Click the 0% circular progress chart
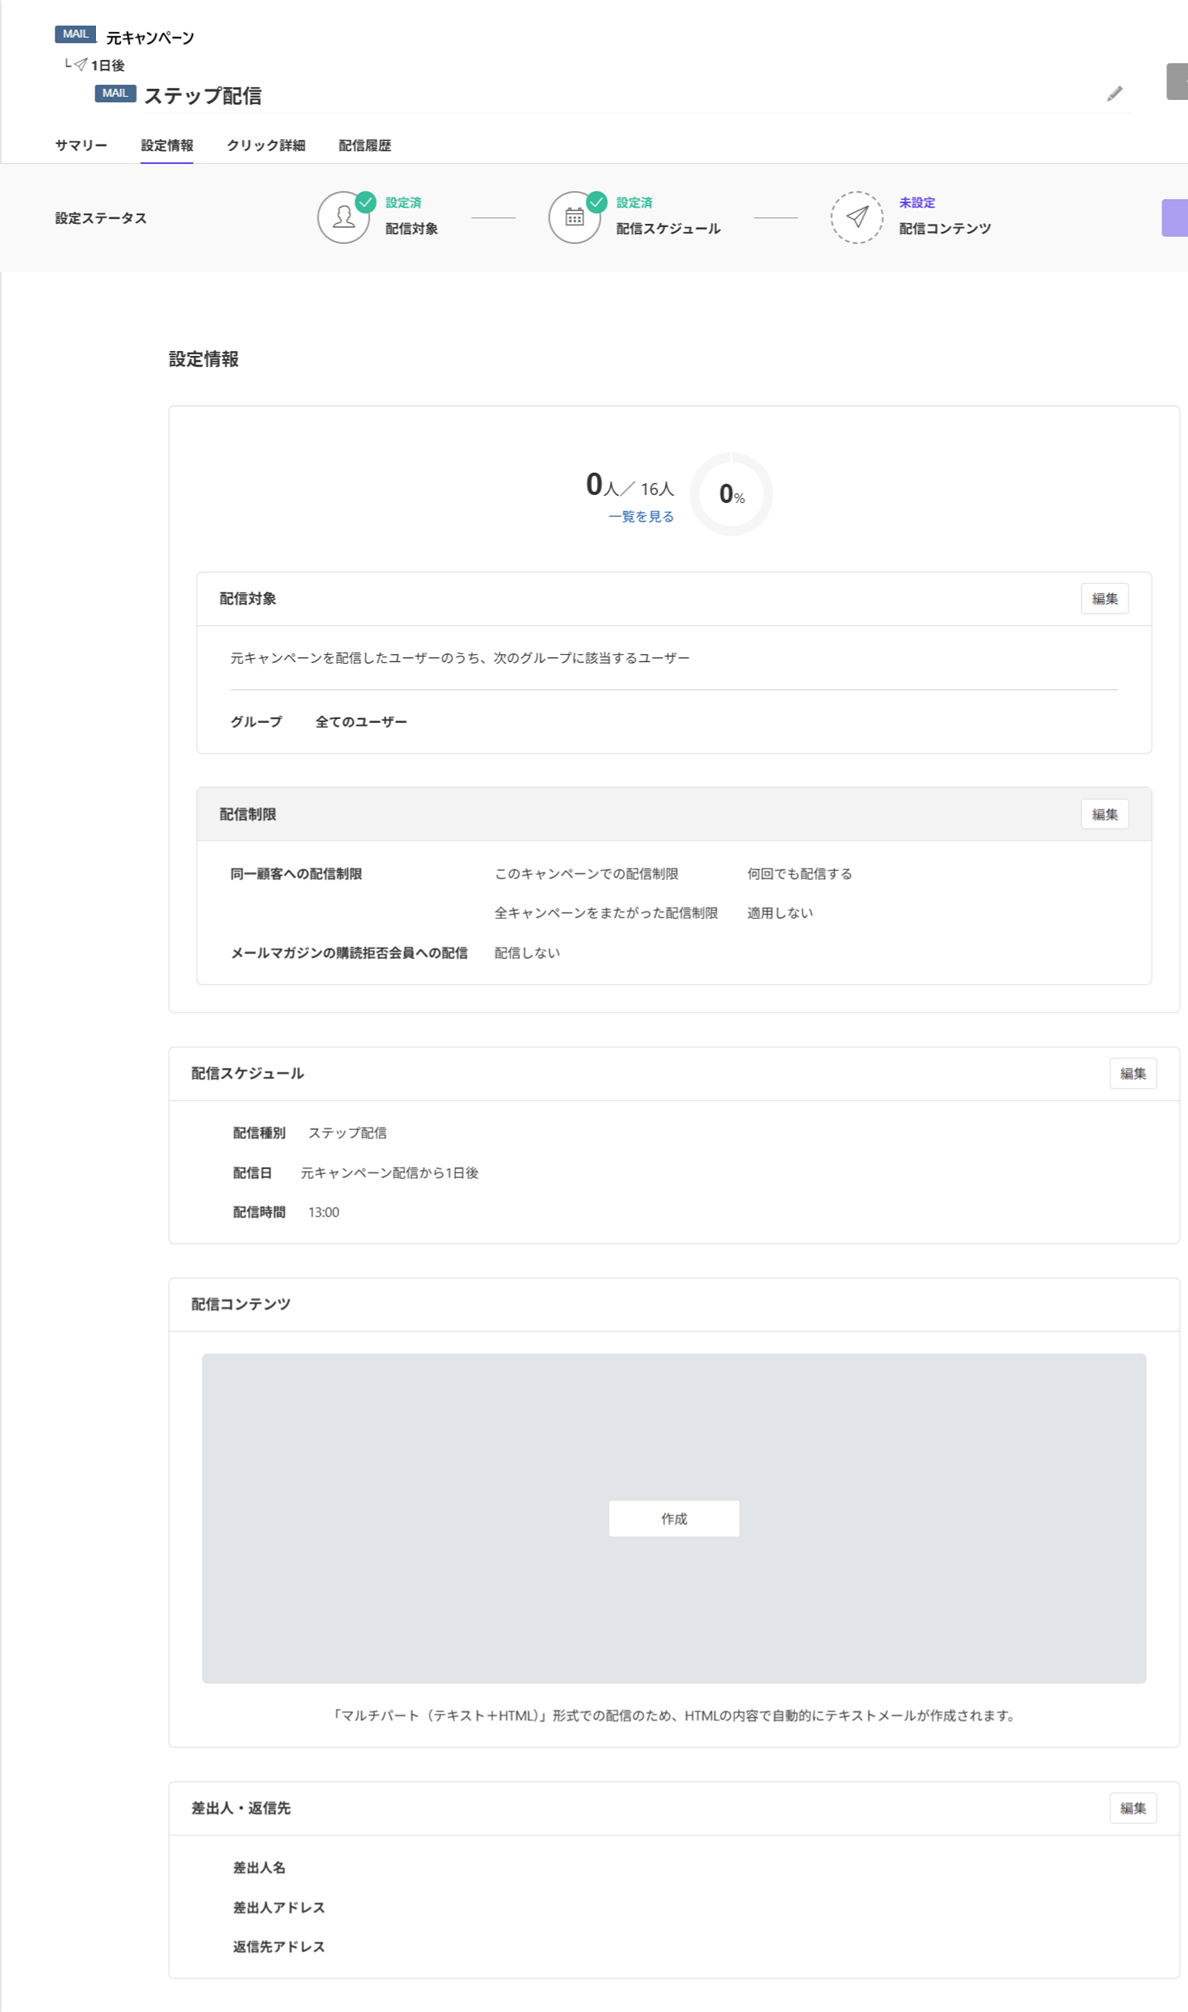The width and height of the screenshot is (1188, 2012). coord(731,494)
